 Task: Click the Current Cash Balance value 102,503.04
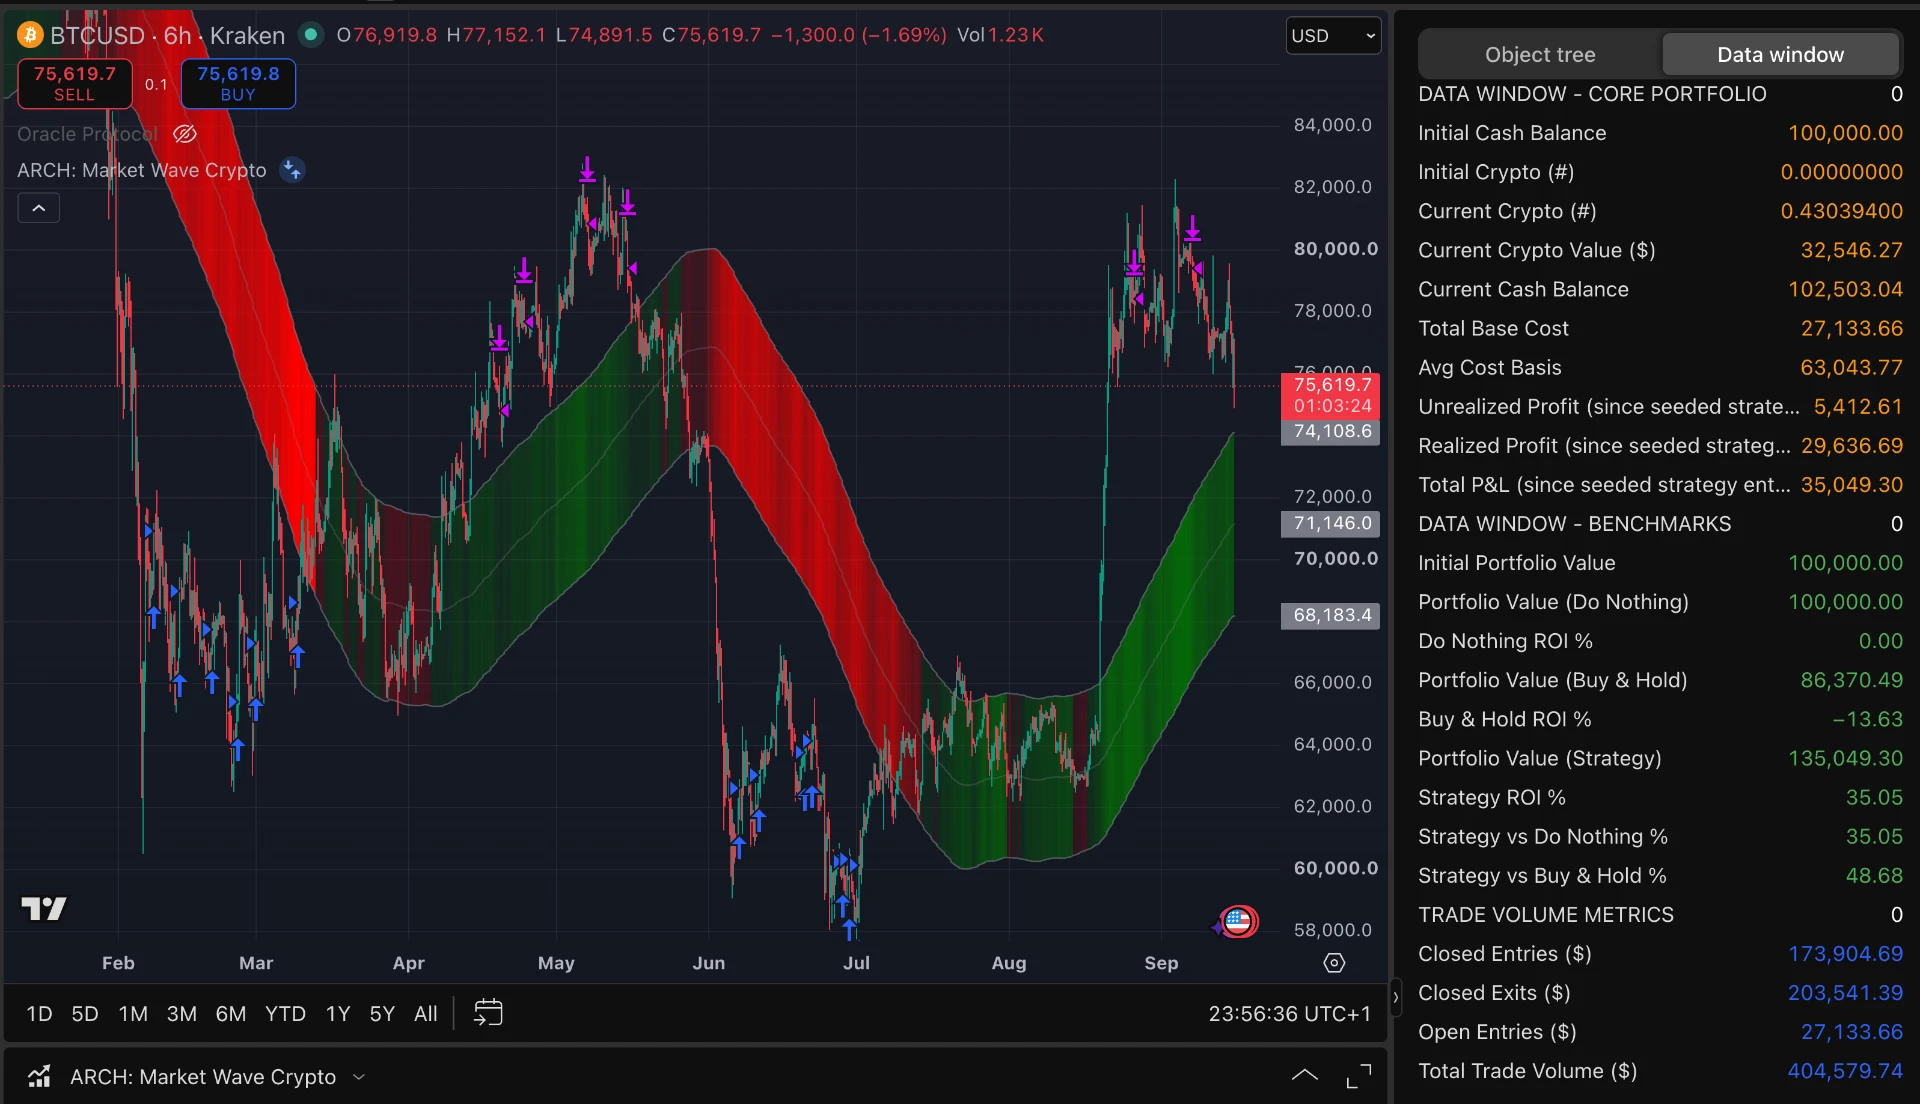1845,290
